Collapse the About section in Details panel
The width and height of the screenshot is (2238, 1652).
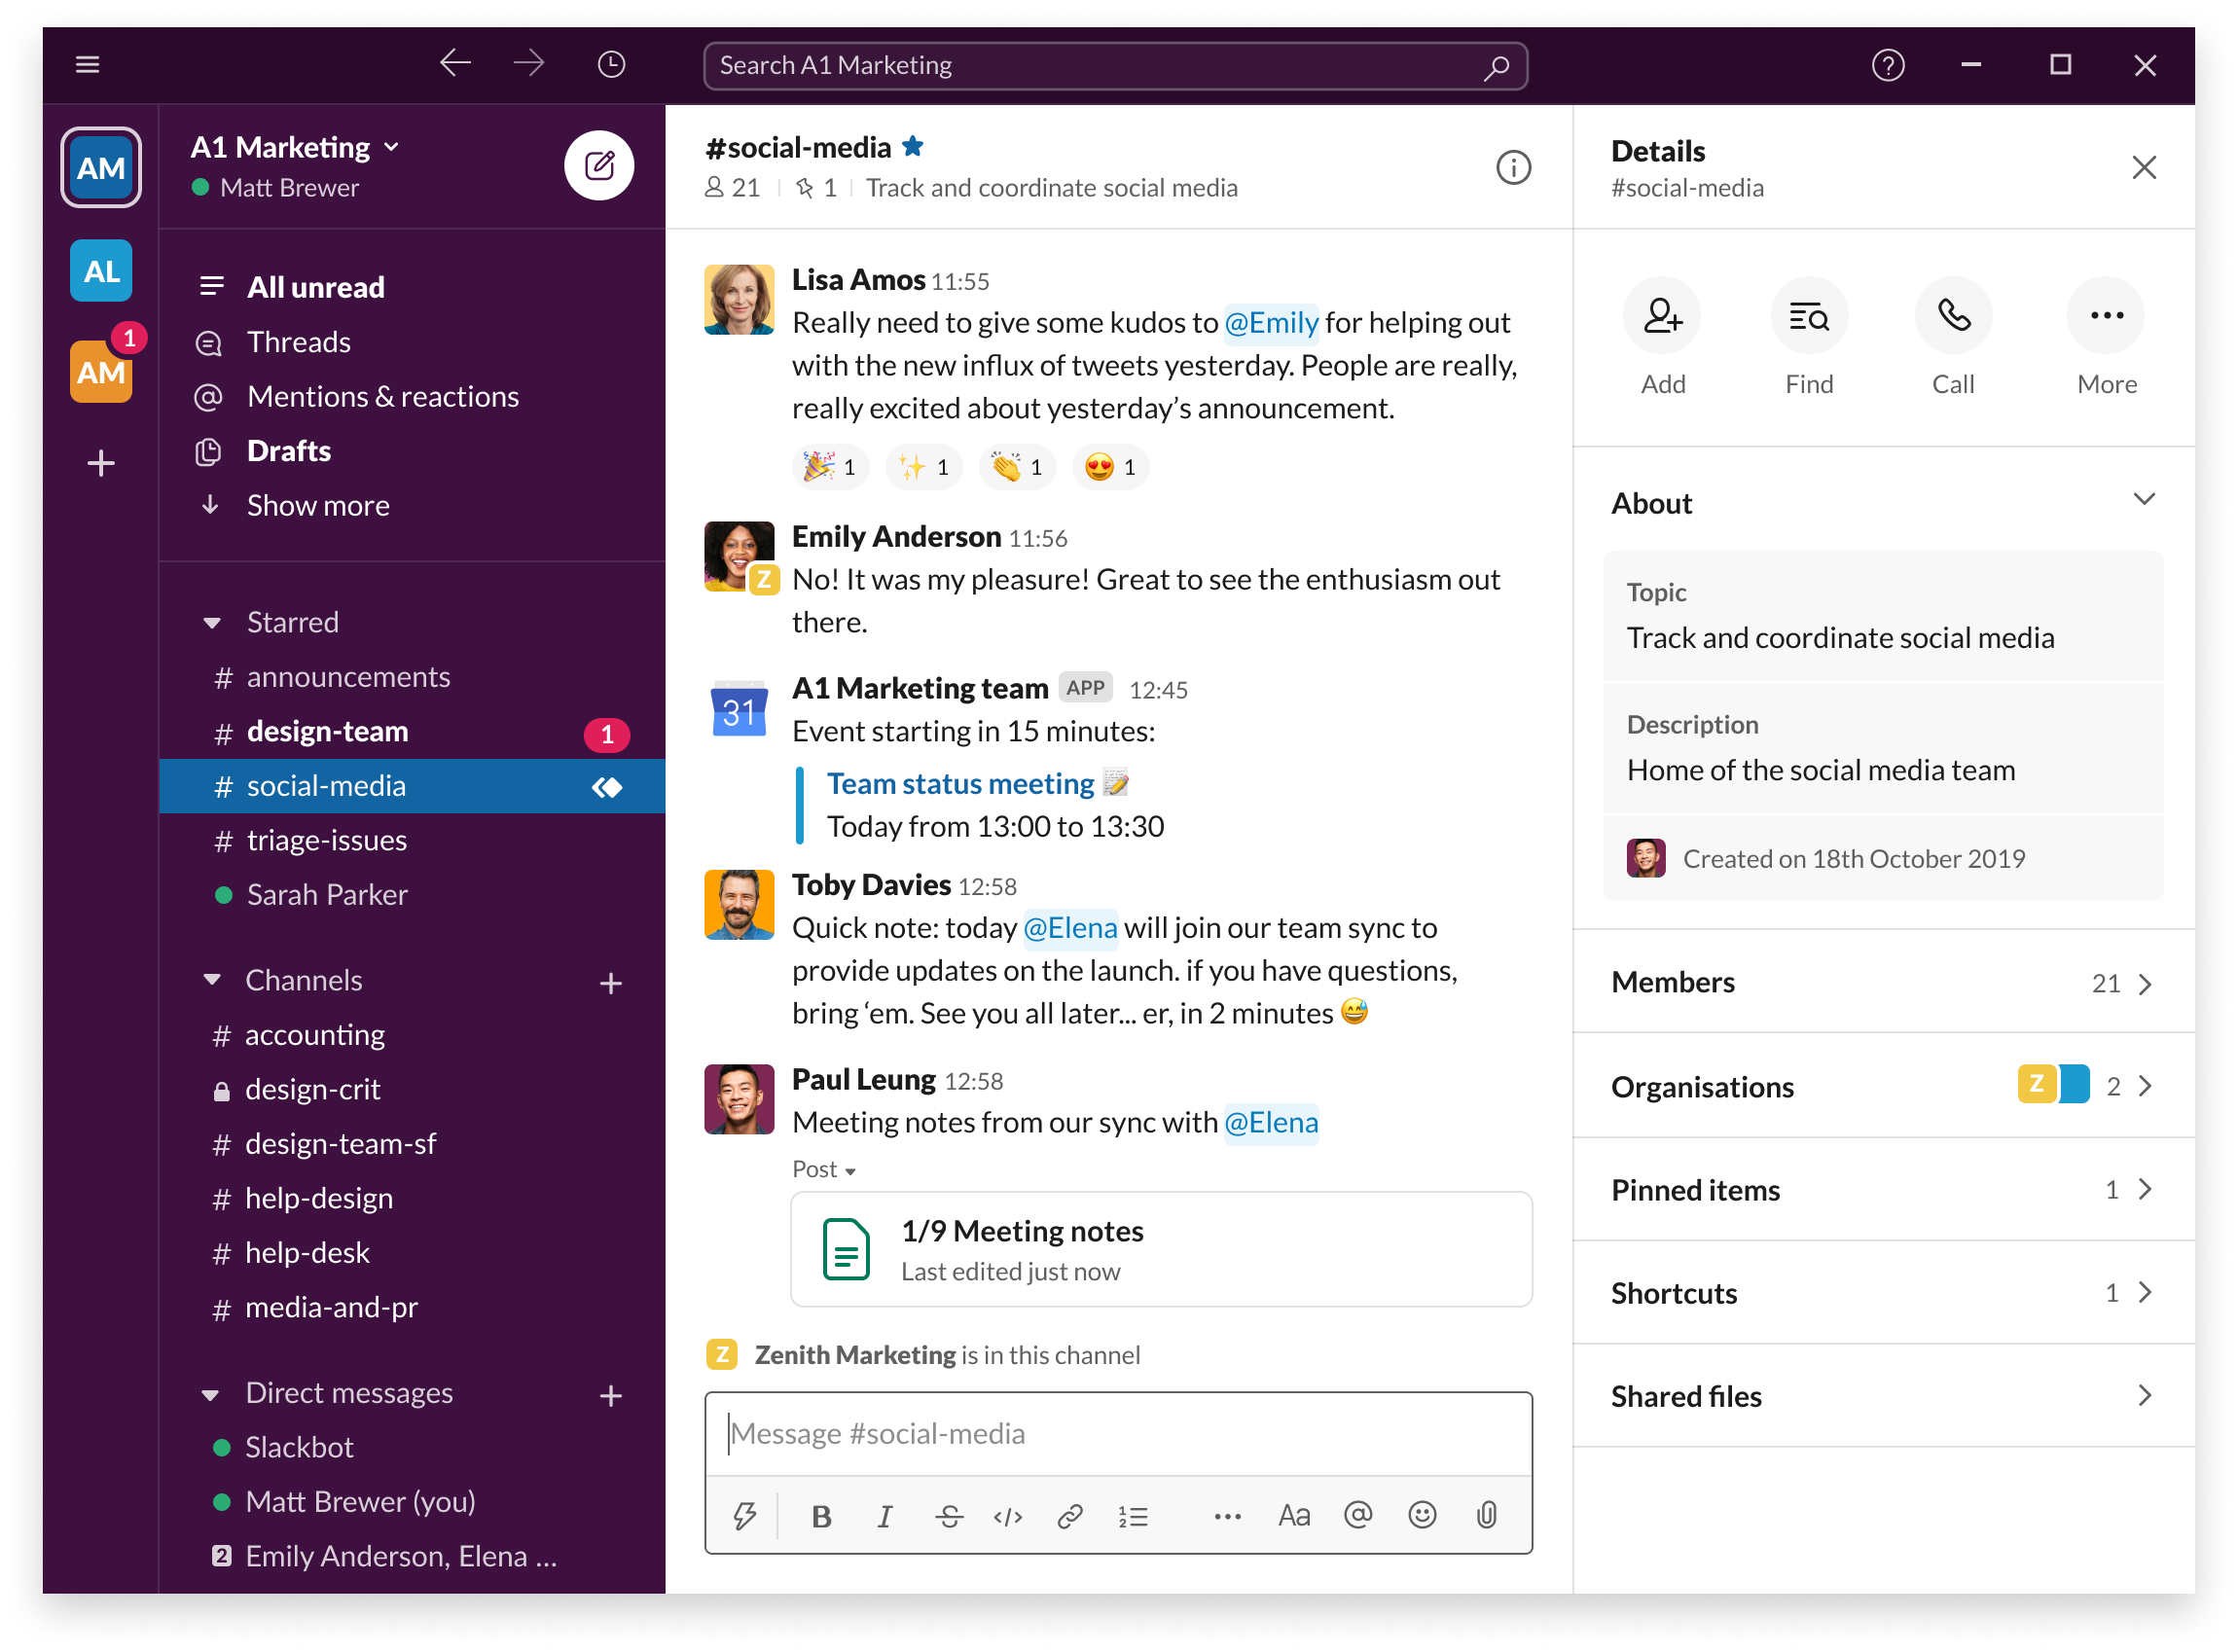coord(2141,502)
